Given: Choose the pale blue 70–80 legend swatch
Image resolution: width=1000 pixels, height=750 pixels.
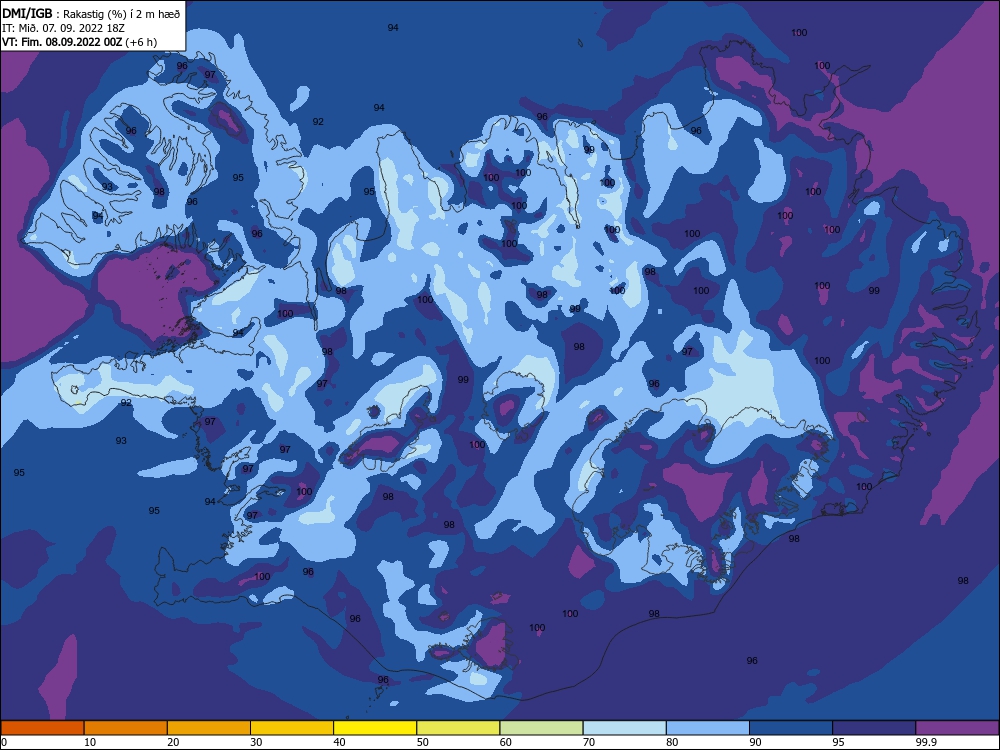Looking at the screenshot, I should click(625, 728).
